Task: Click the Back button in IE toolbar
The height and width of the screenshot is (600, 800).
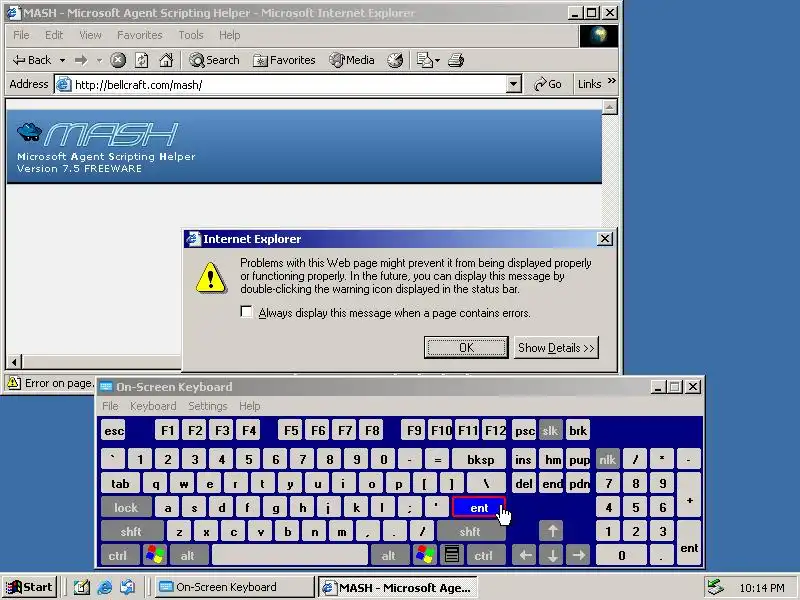Action: pos(32,60)
